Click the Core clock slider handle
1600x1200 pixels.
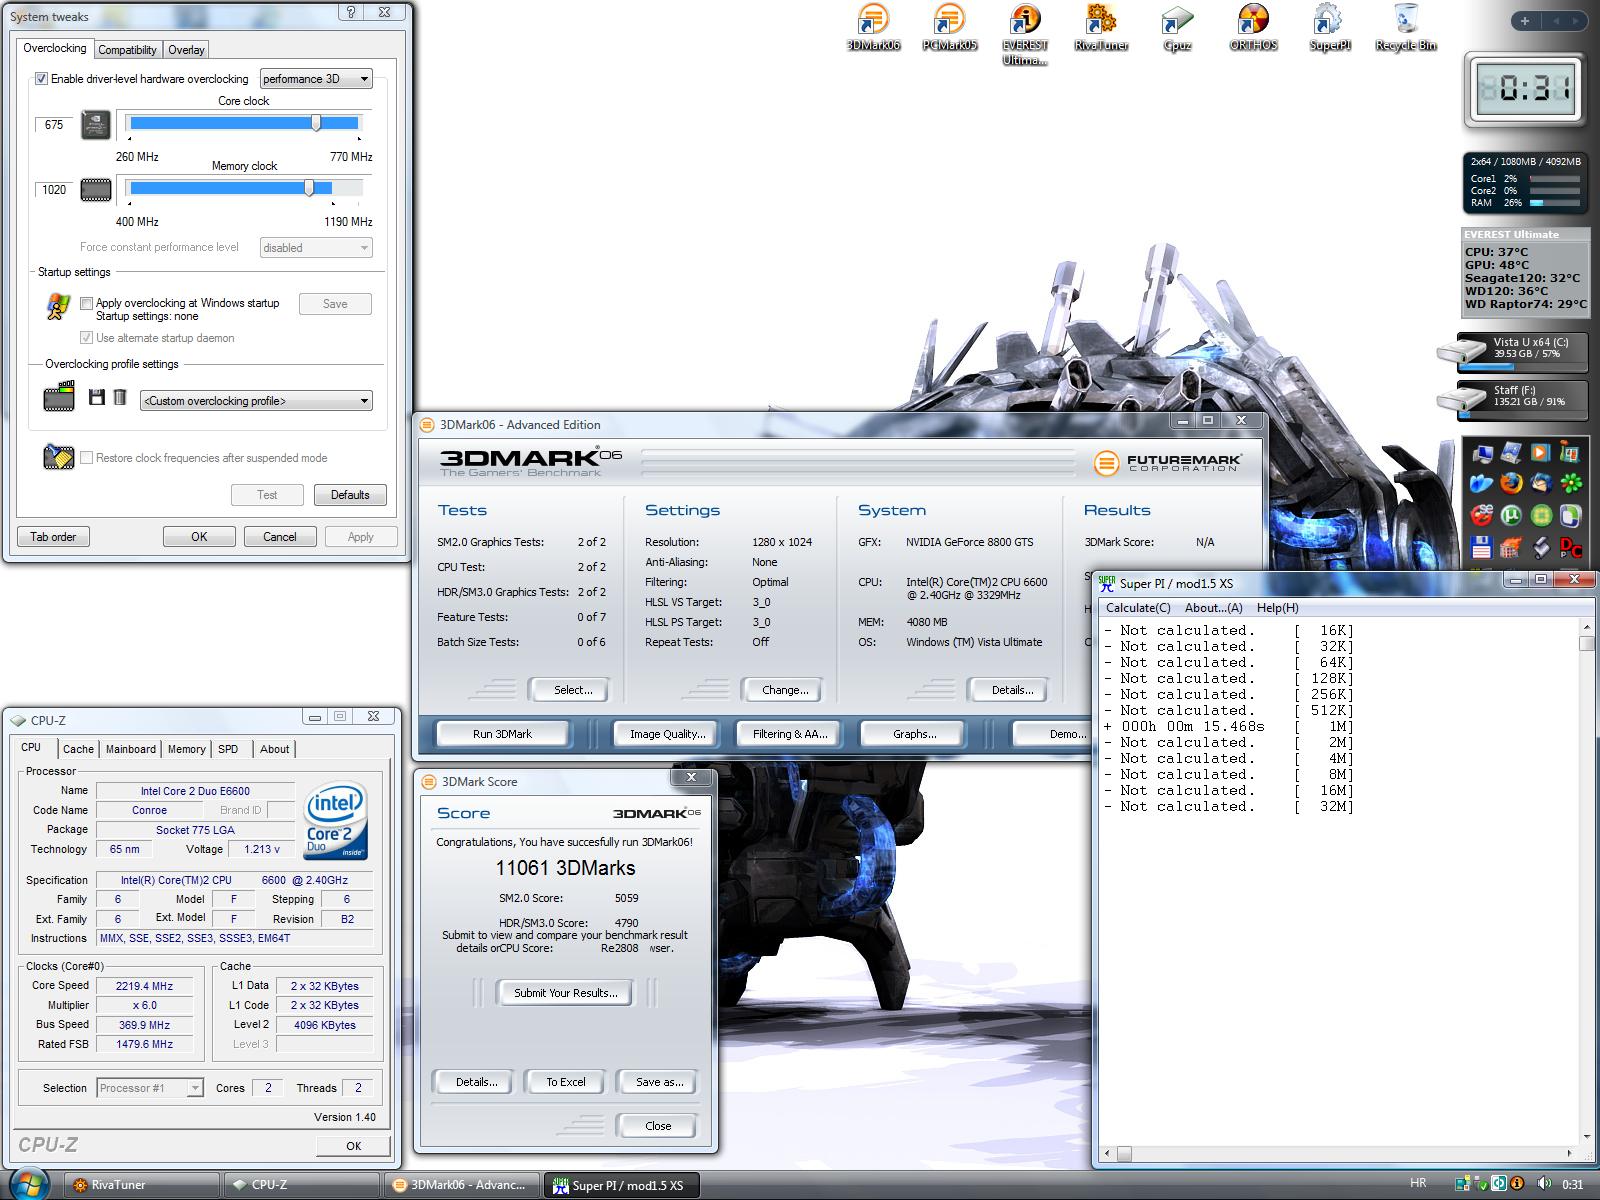coord(316,123)
